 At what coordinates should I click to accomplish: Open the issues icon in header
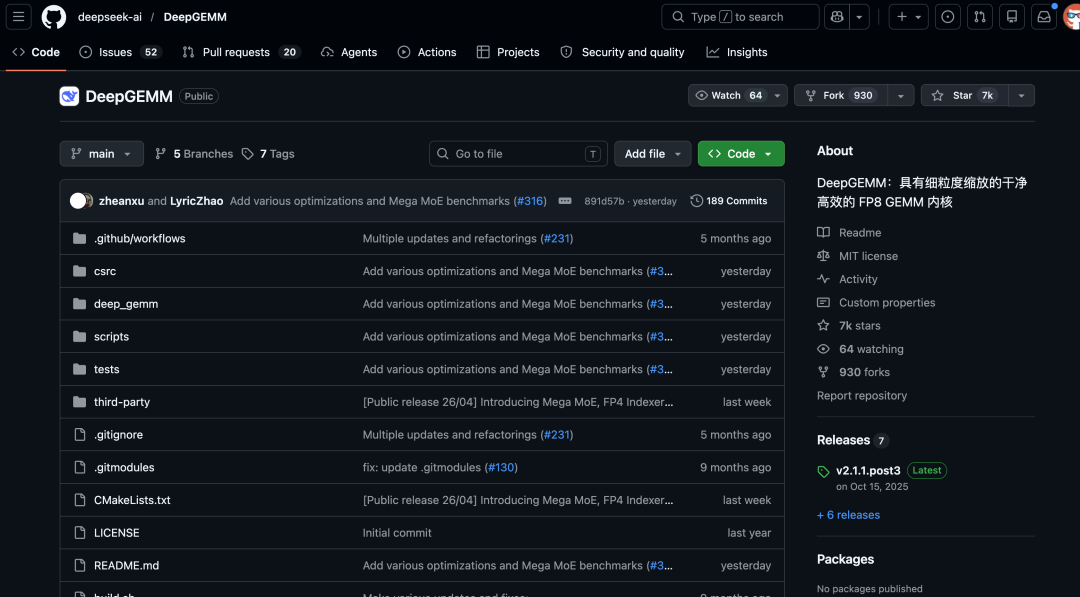[948, 17]
